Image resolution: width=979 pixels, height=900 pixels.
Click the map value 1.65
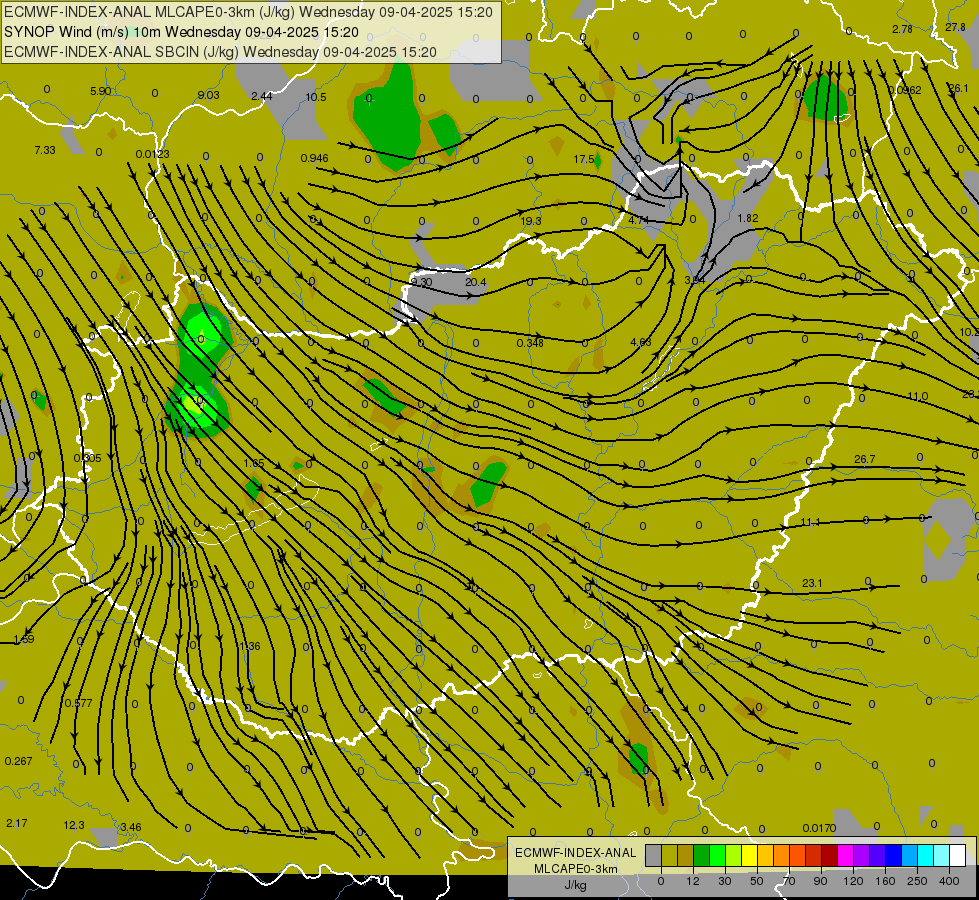[254, 463]
